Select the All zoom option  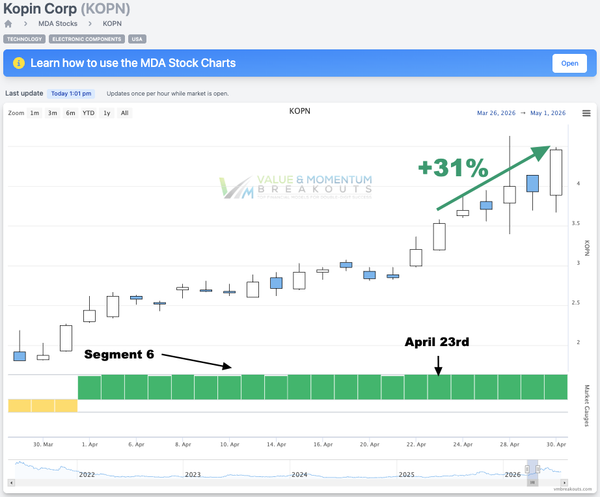[124, 113]
